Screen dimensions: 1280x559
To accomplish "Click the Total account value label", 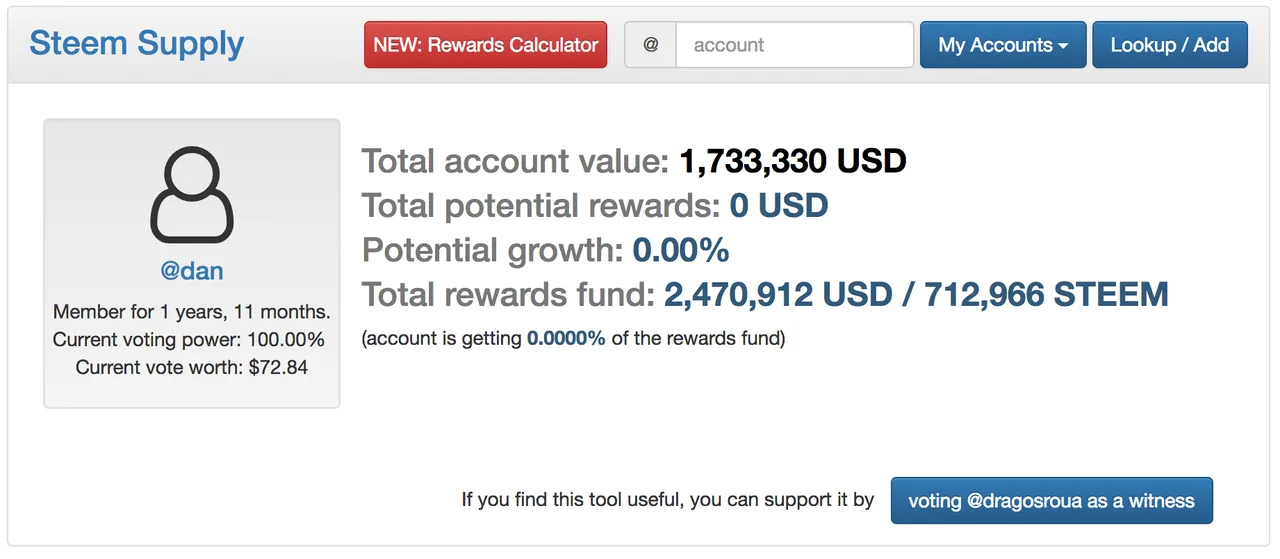I will point(515,161).
